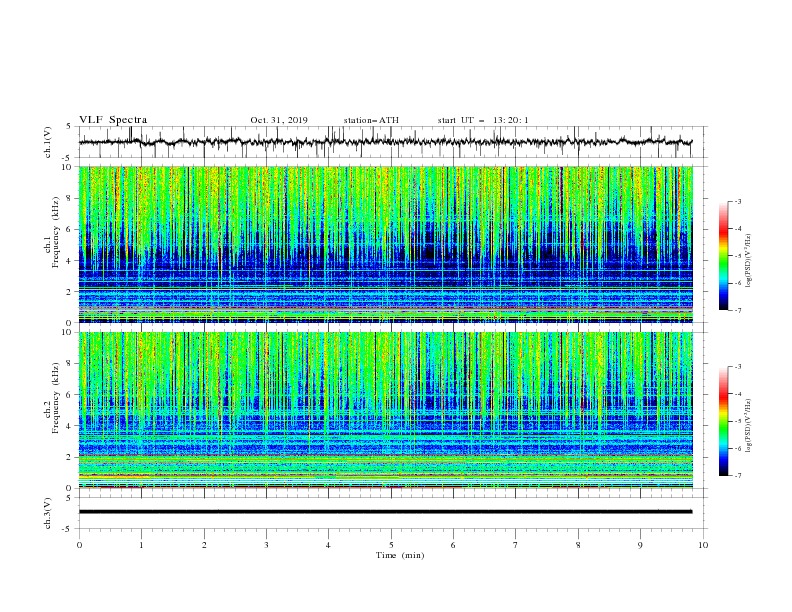Click the "-7" label on ch.1 colorbar
Image resolution: width=792 pixels, height=612 pixels.
point(737,310)
